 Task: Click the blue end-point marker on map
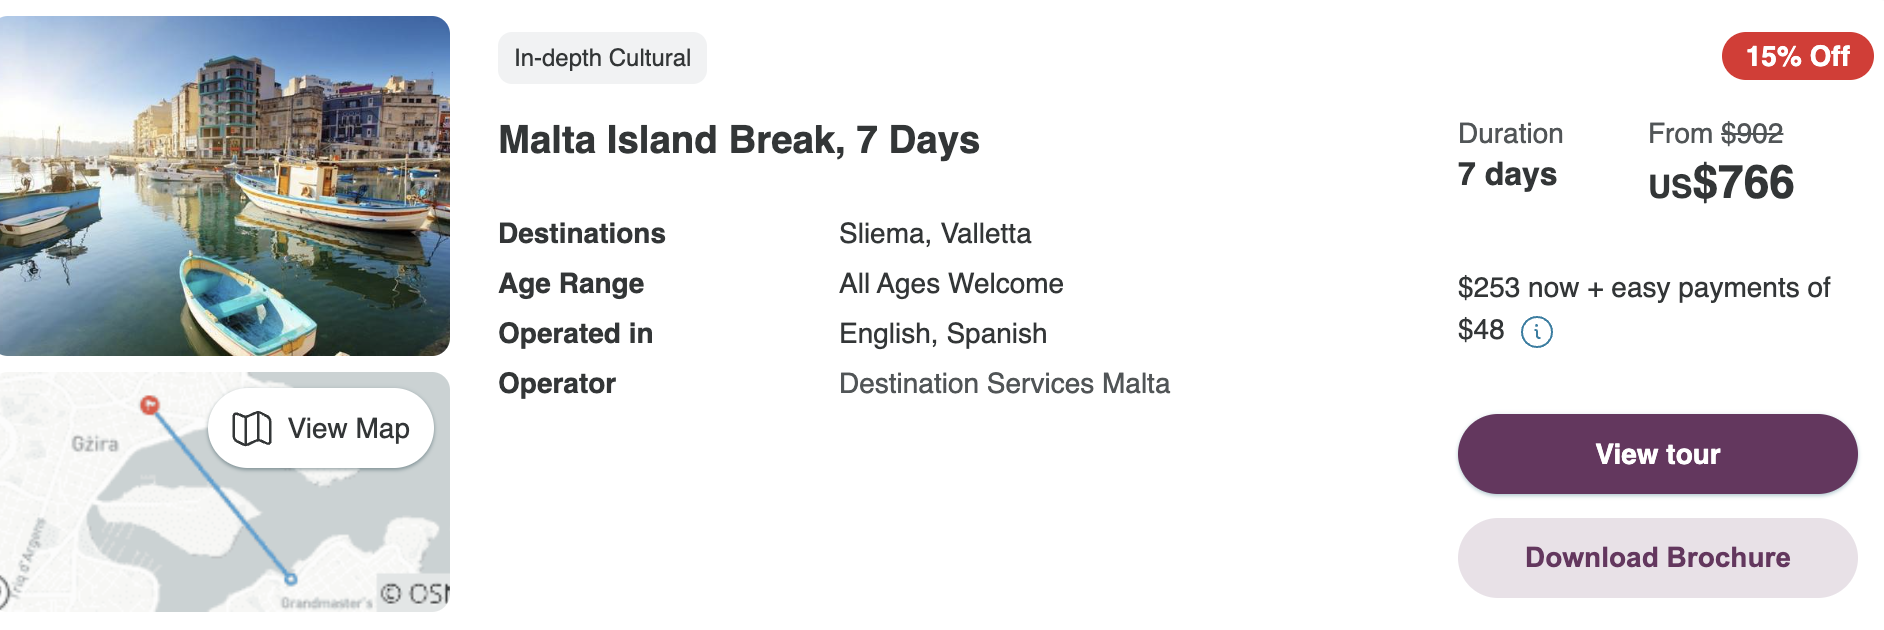[x=291, y=579]
